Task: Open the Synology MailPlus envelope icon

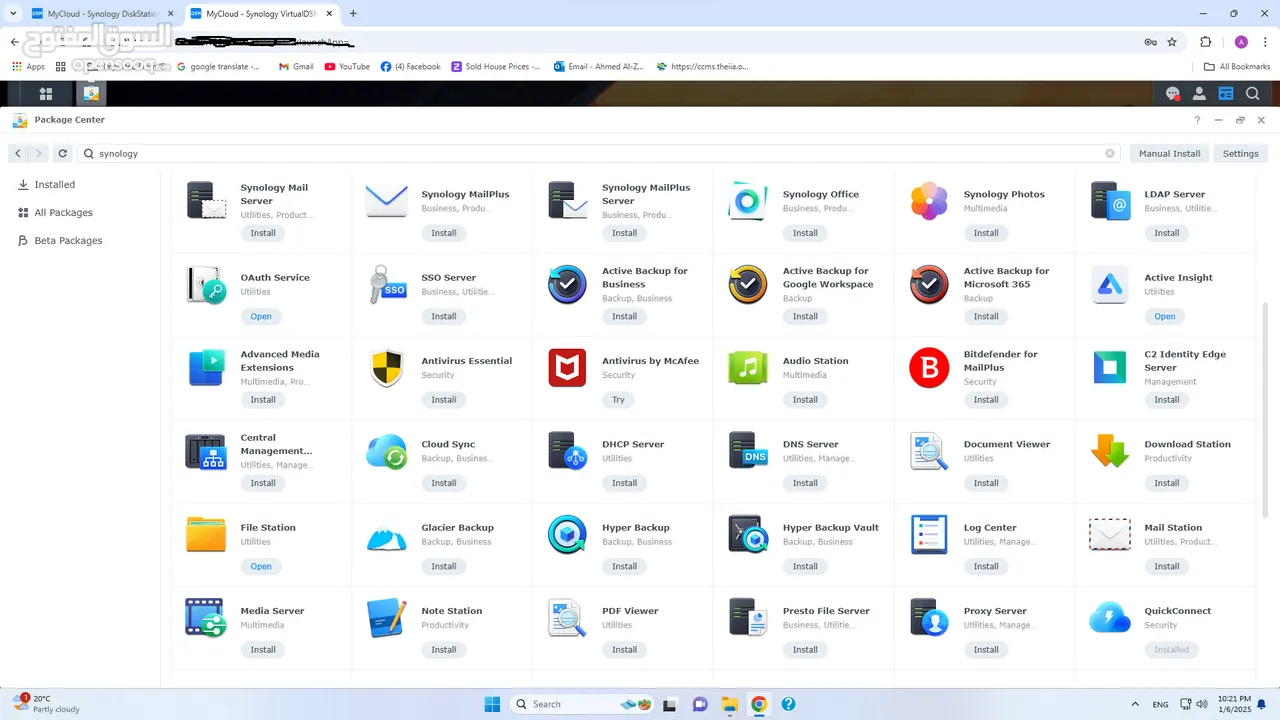Action: pos(386,200)
